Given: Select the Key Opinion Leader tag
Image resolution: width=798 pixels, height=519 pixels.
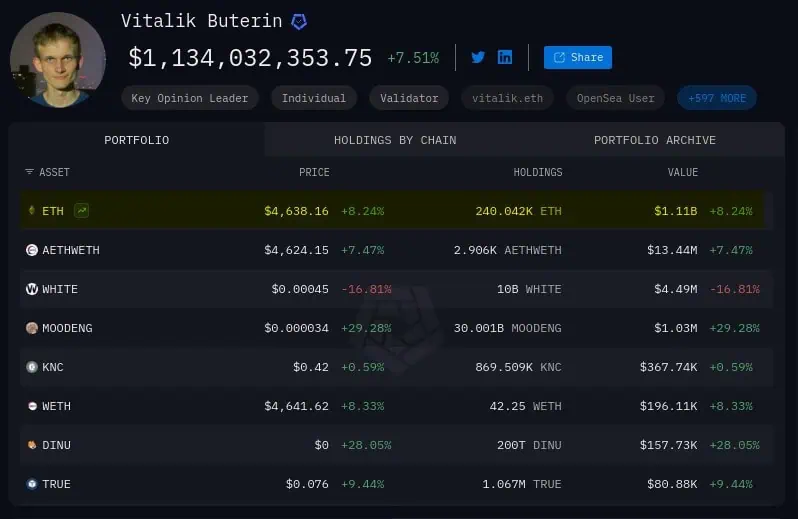Looking at the screenshot, I should [190, 98].
